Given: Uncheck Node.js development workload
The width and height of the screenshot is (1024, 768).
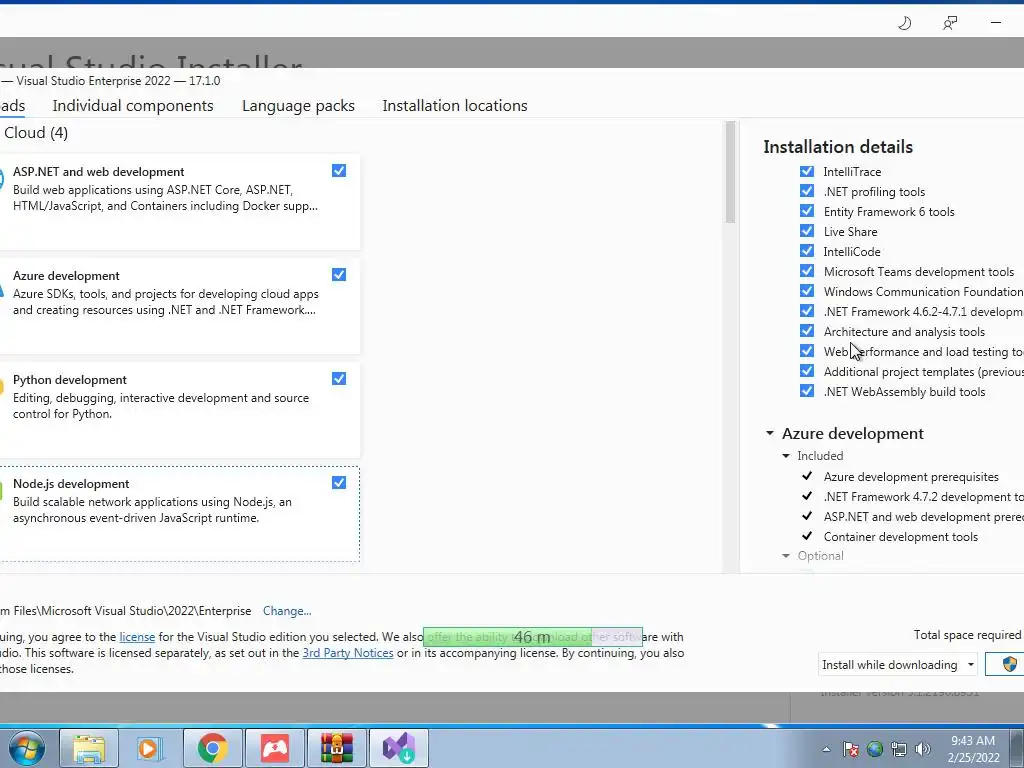Looking at the screenshot, I should [x=339, y=483].
